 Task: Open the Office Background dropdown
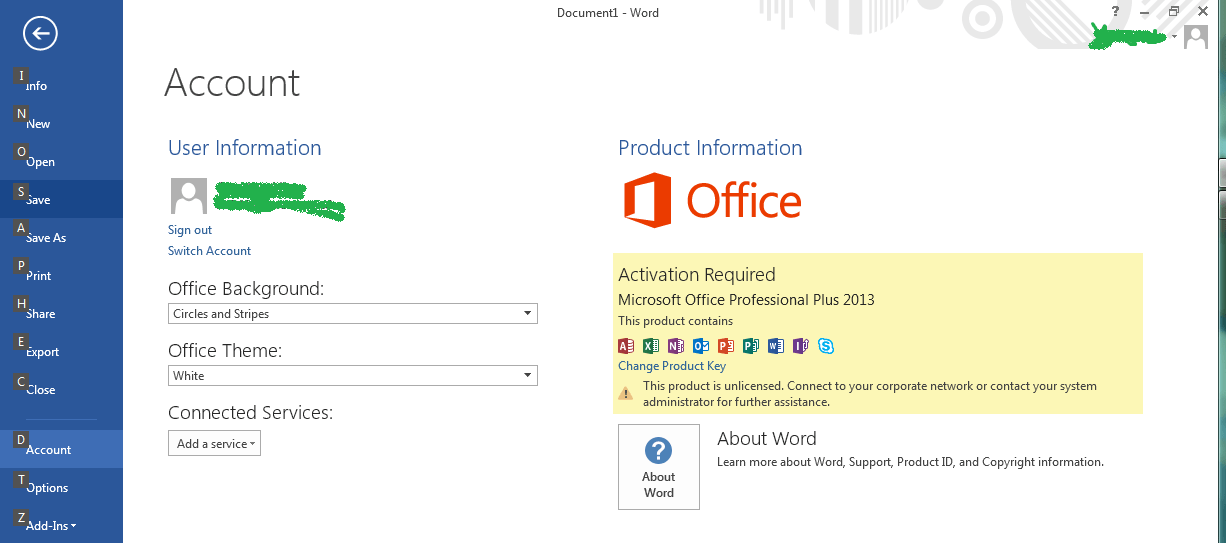[353, 314]
